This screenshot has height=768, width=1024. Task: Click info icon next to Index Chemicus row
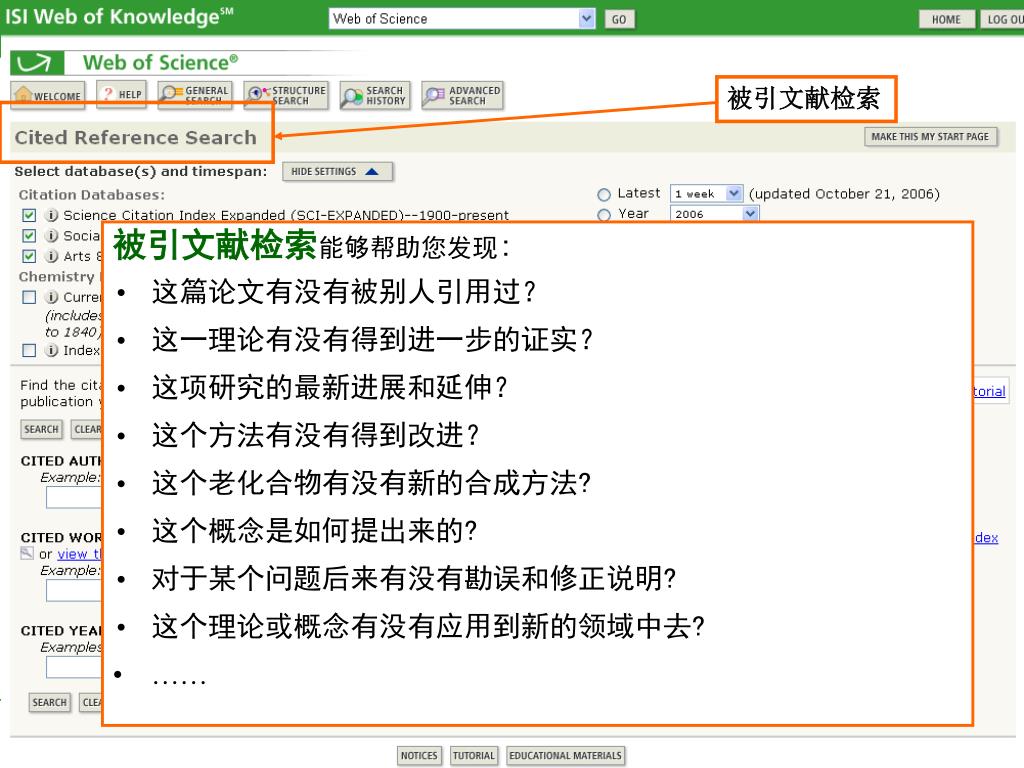point(52,350)
